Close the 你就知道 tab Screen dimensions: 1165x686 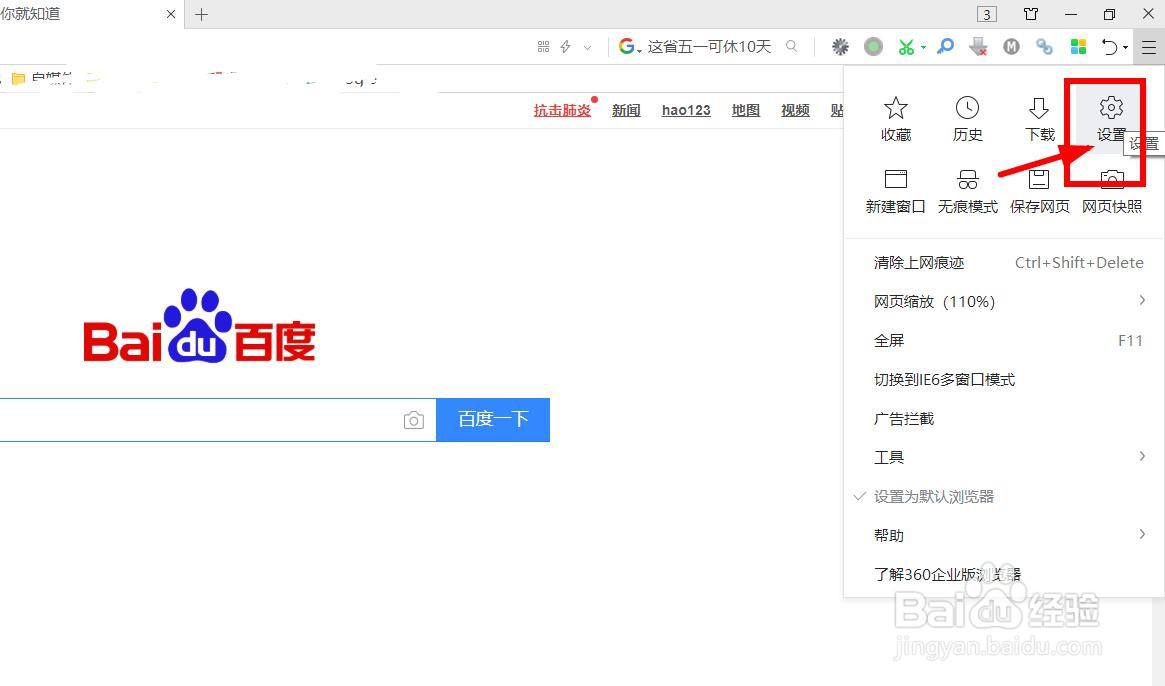pos(171,14)
